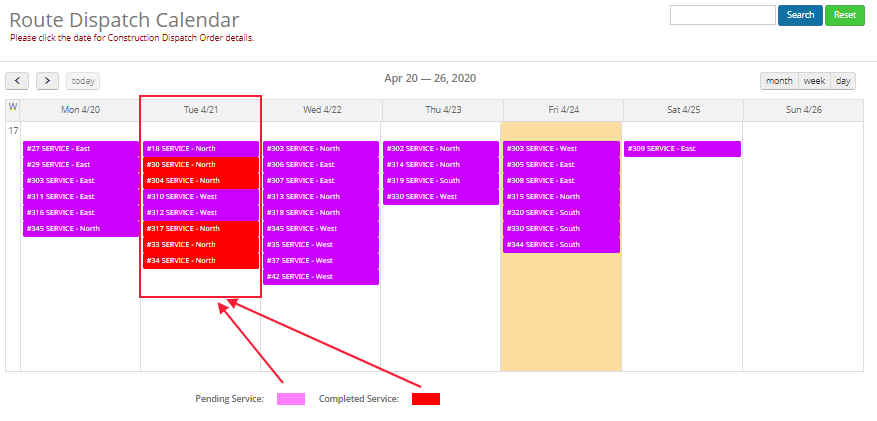
Task: Open #307 SERVICE - East event
Action: coord(321,181)
